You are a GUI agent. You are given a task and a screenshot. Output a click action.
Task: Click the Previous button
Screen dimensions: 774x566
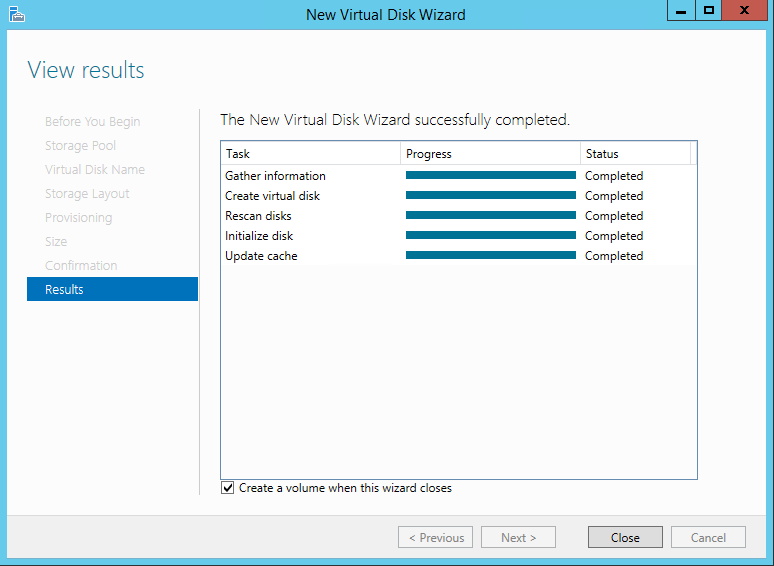click(x=435, y=537)
